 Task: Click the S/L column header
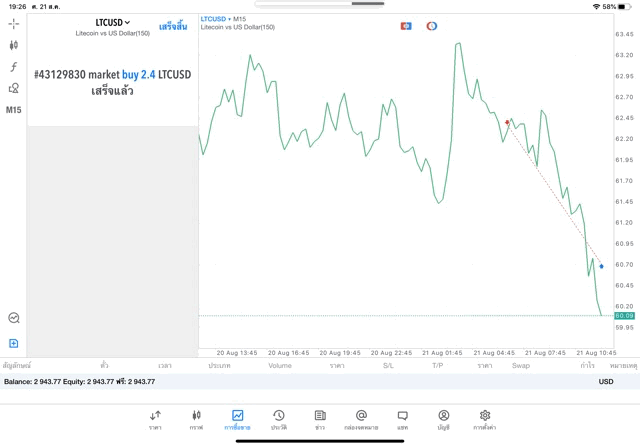click(388, 366)
